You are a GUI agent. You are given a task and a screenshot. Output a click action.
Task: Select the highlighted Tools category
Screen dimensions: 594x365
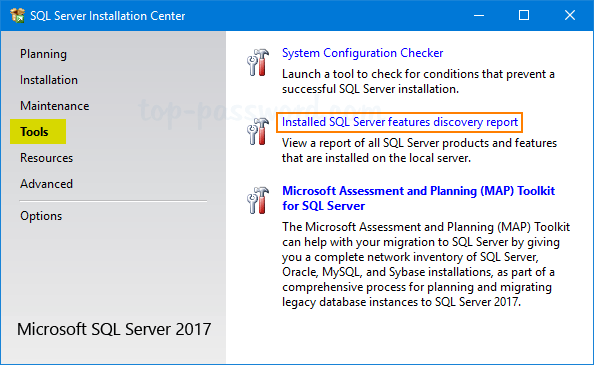pos(38,131)
